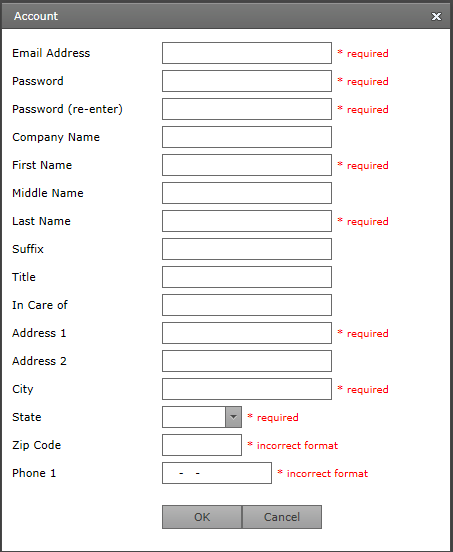The image size is (453, 552).
Task: Select the Password (re-enter) field
Action: (x=247, y=109)
